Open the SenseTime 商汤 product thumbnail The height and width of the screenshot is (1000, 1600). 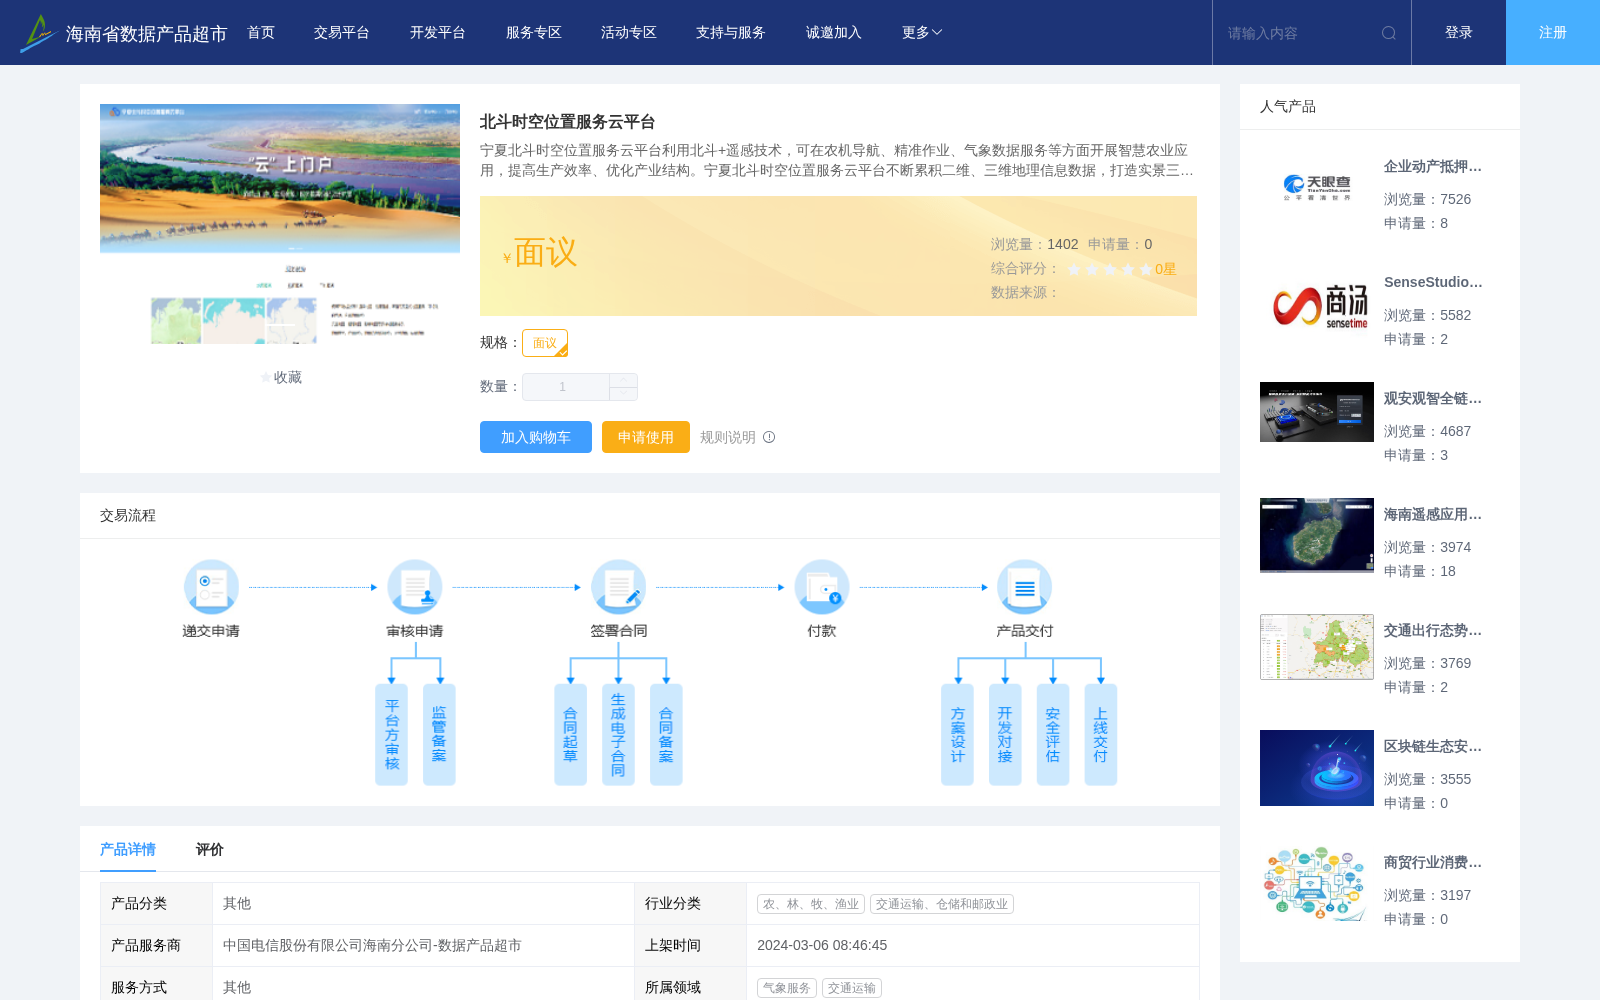[1317, 304]
